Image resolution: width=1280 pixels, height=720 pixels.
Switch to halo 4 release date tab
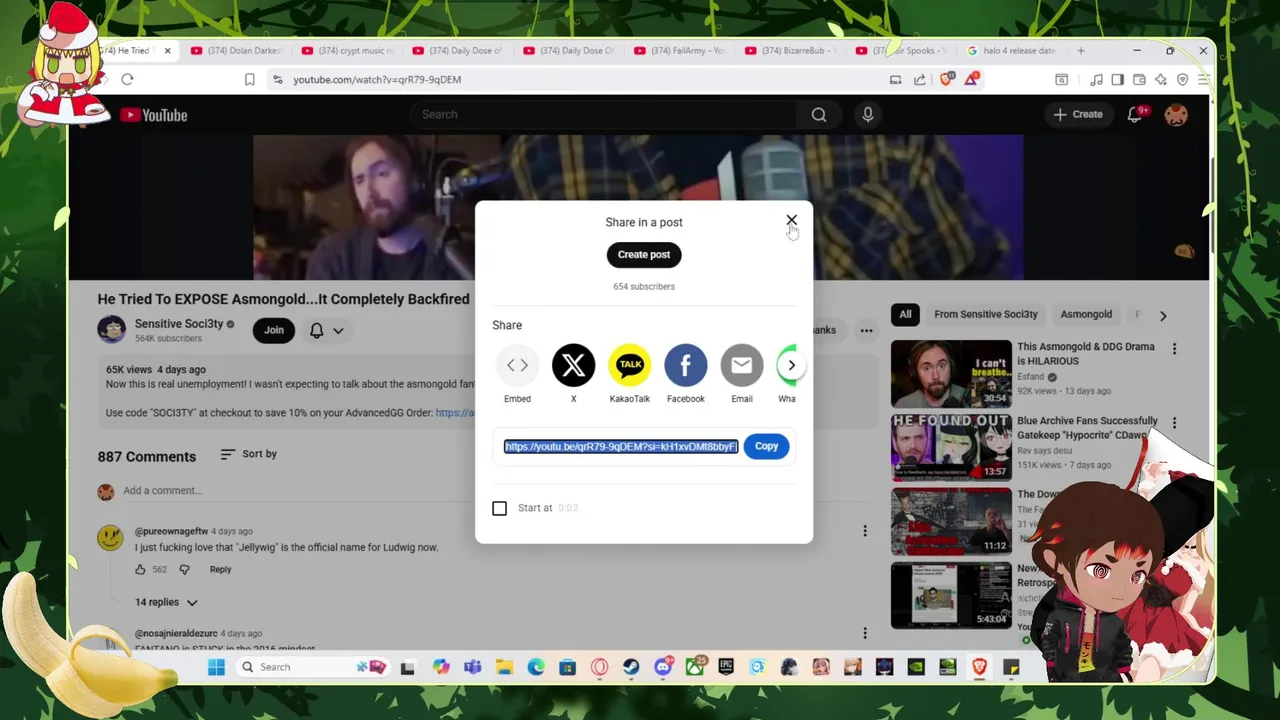coord(1012,50)
